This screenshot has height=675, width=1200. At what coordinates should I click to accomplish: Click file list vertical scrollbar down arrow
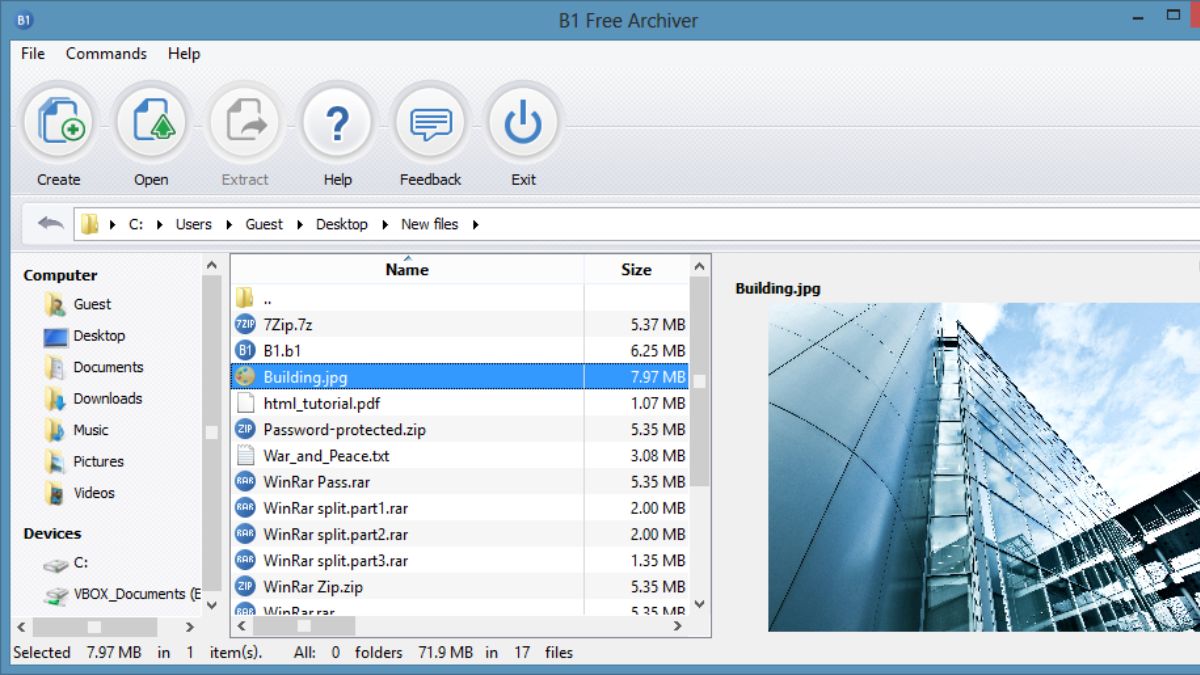pos(700,604)
